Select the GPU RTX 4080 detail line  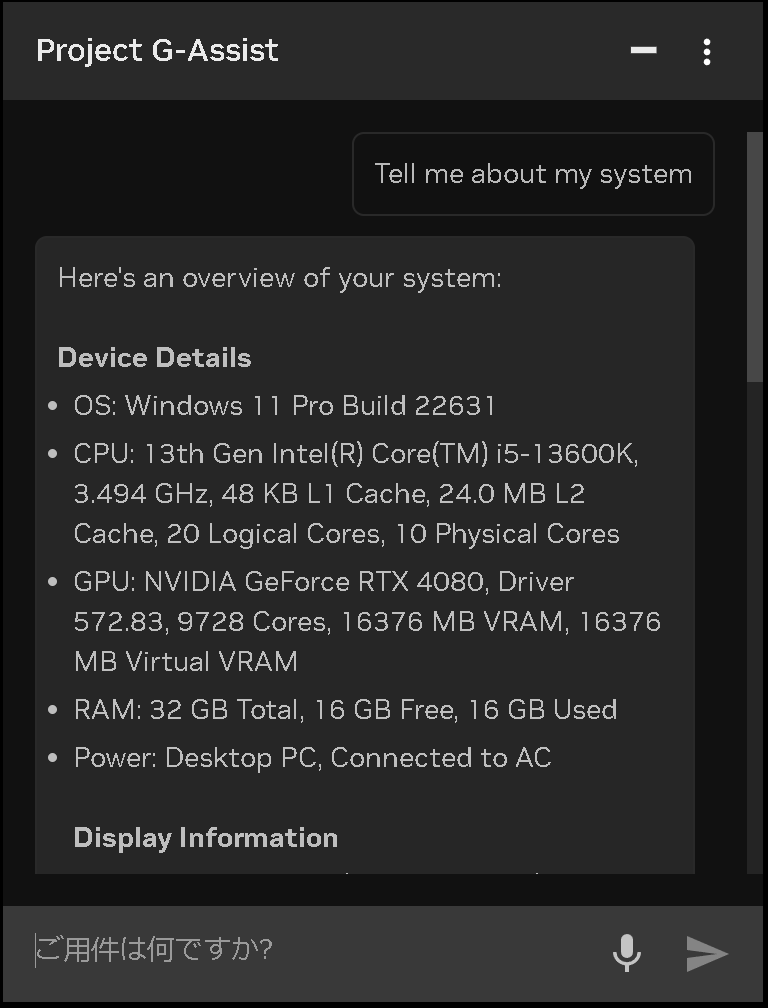366,621
